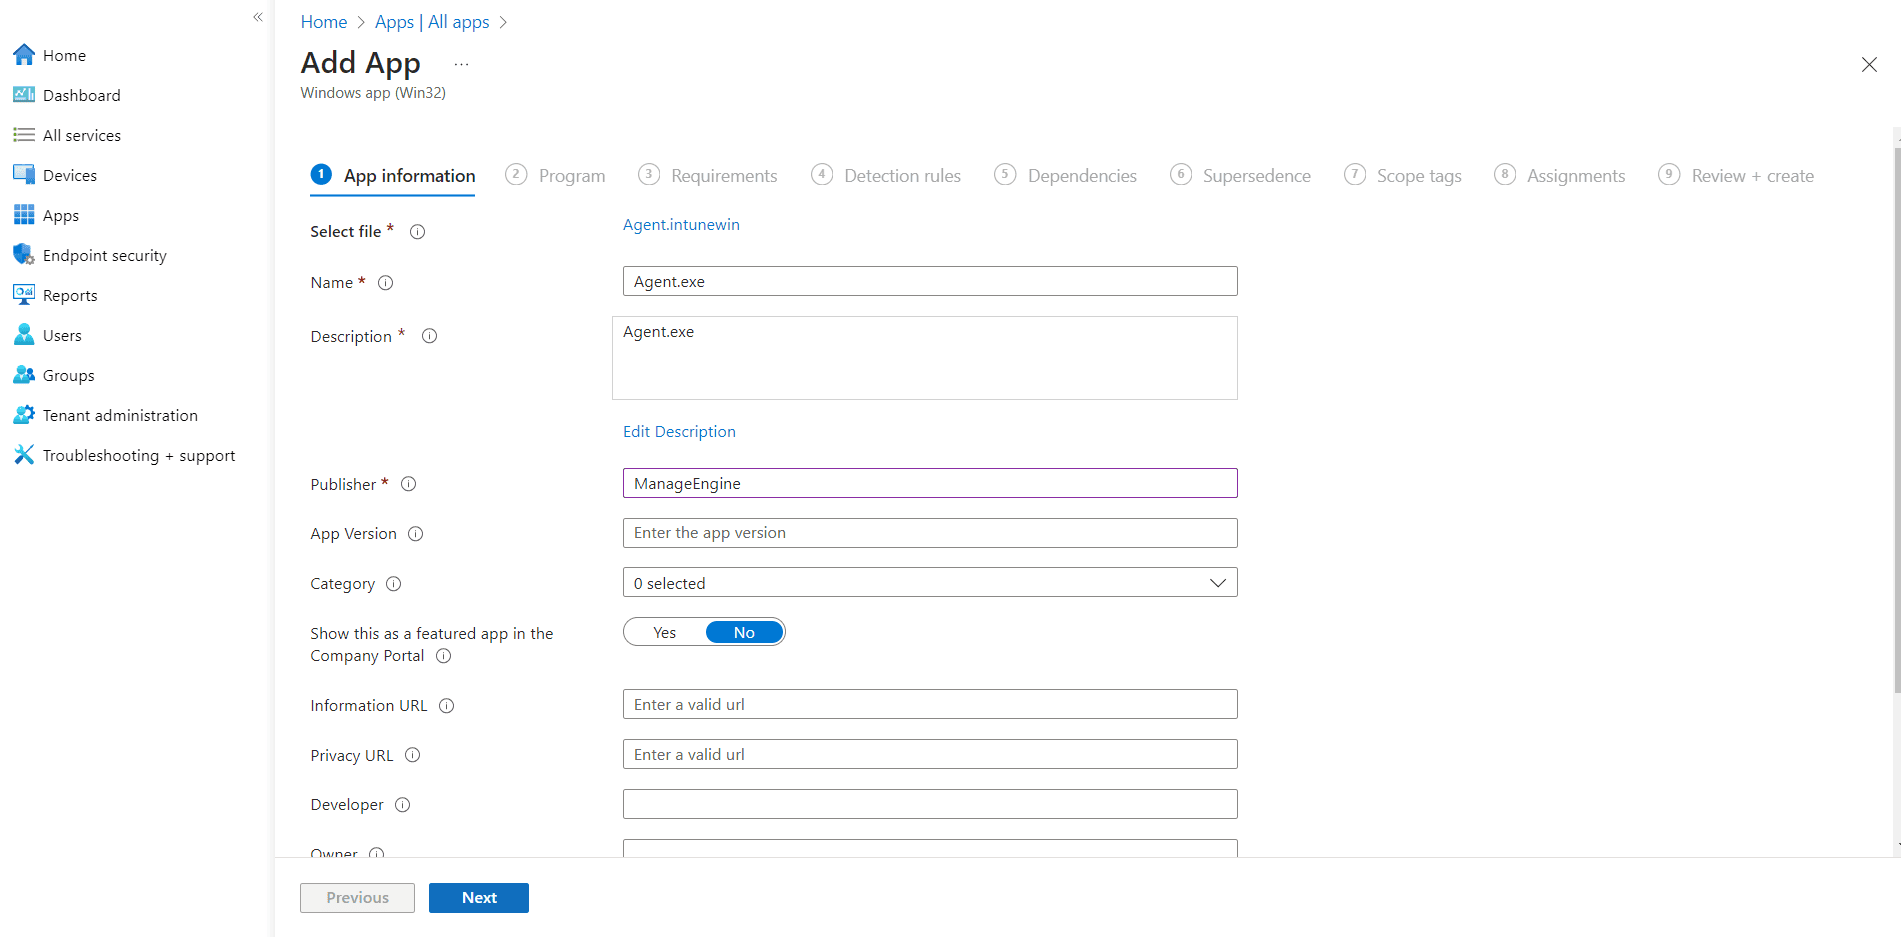
Task: Click the Next button
Action: pos(479,898)
